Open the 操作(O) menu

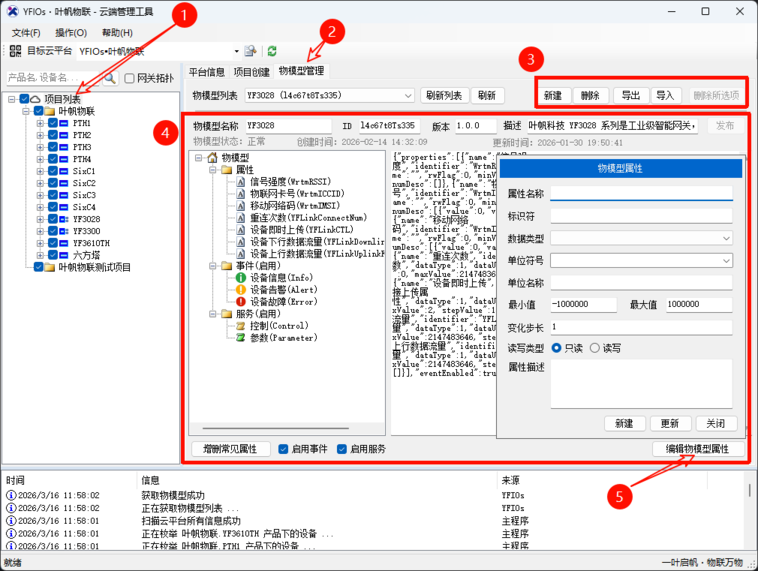71,33
